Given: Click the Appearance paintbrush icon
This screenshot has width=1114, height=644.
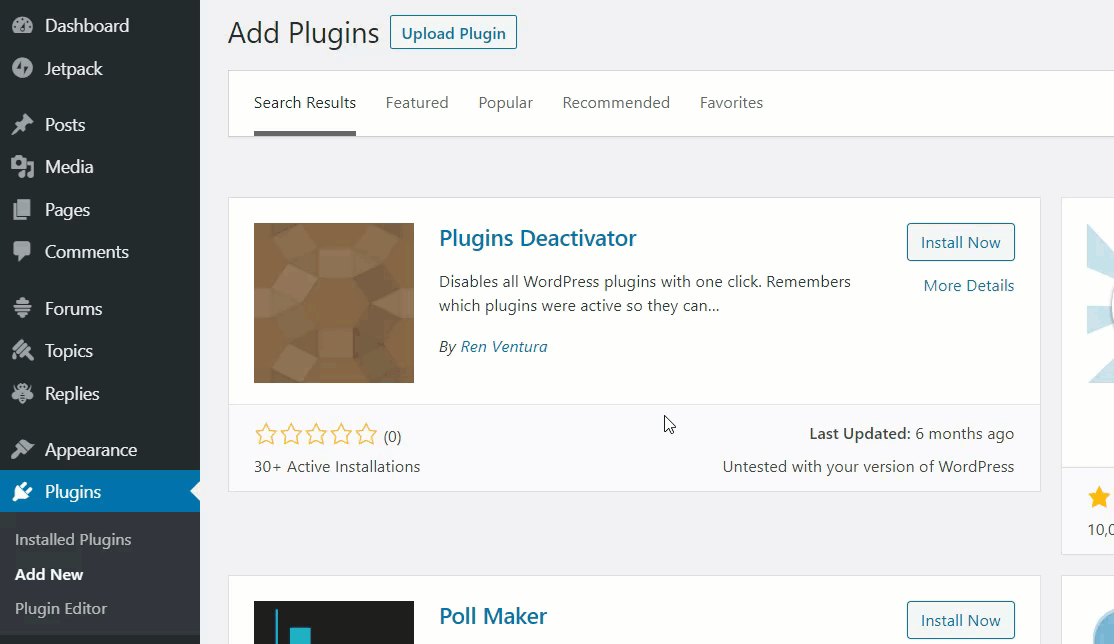Looking at the screenshot, I should (22, 449).
